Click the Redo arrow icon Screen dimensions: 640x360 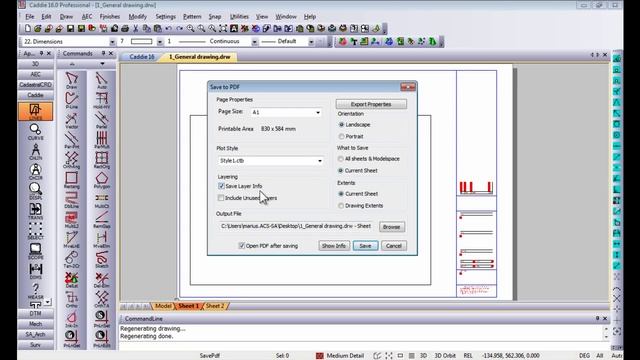tap(180, 29)
